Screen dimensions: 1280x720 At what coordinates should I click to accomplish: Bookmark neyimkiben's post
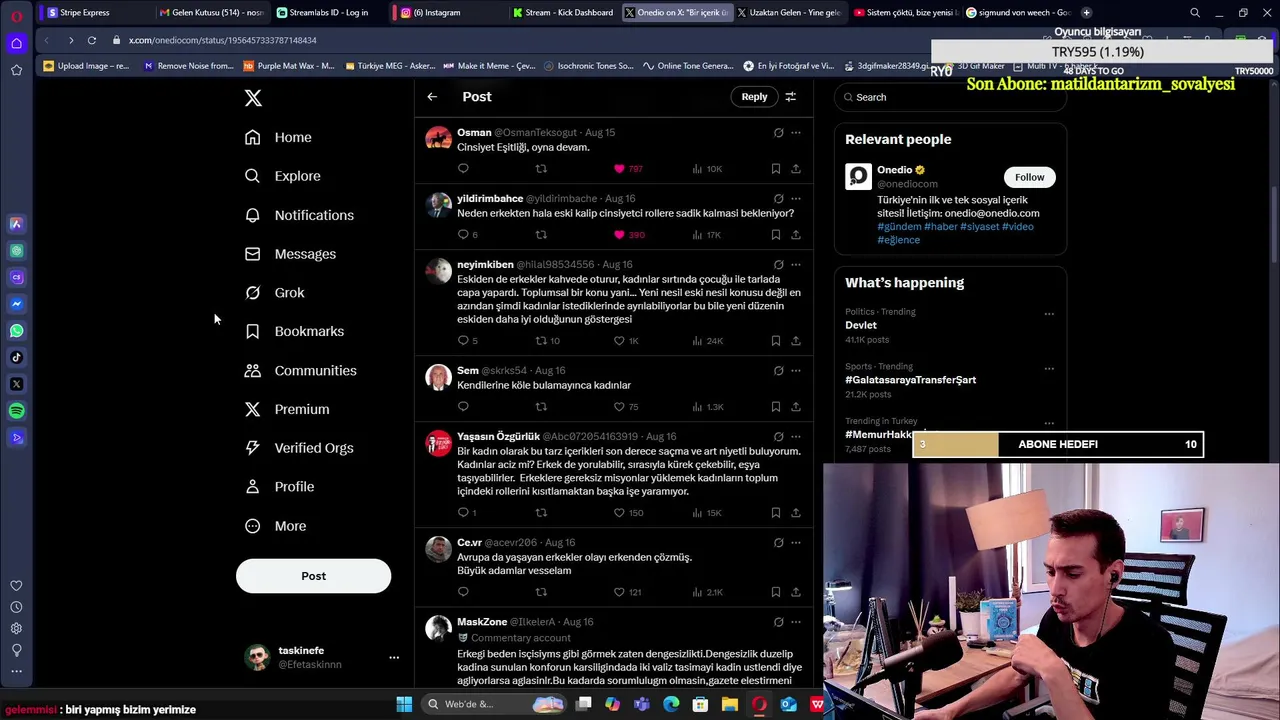(x=776, y=341)
